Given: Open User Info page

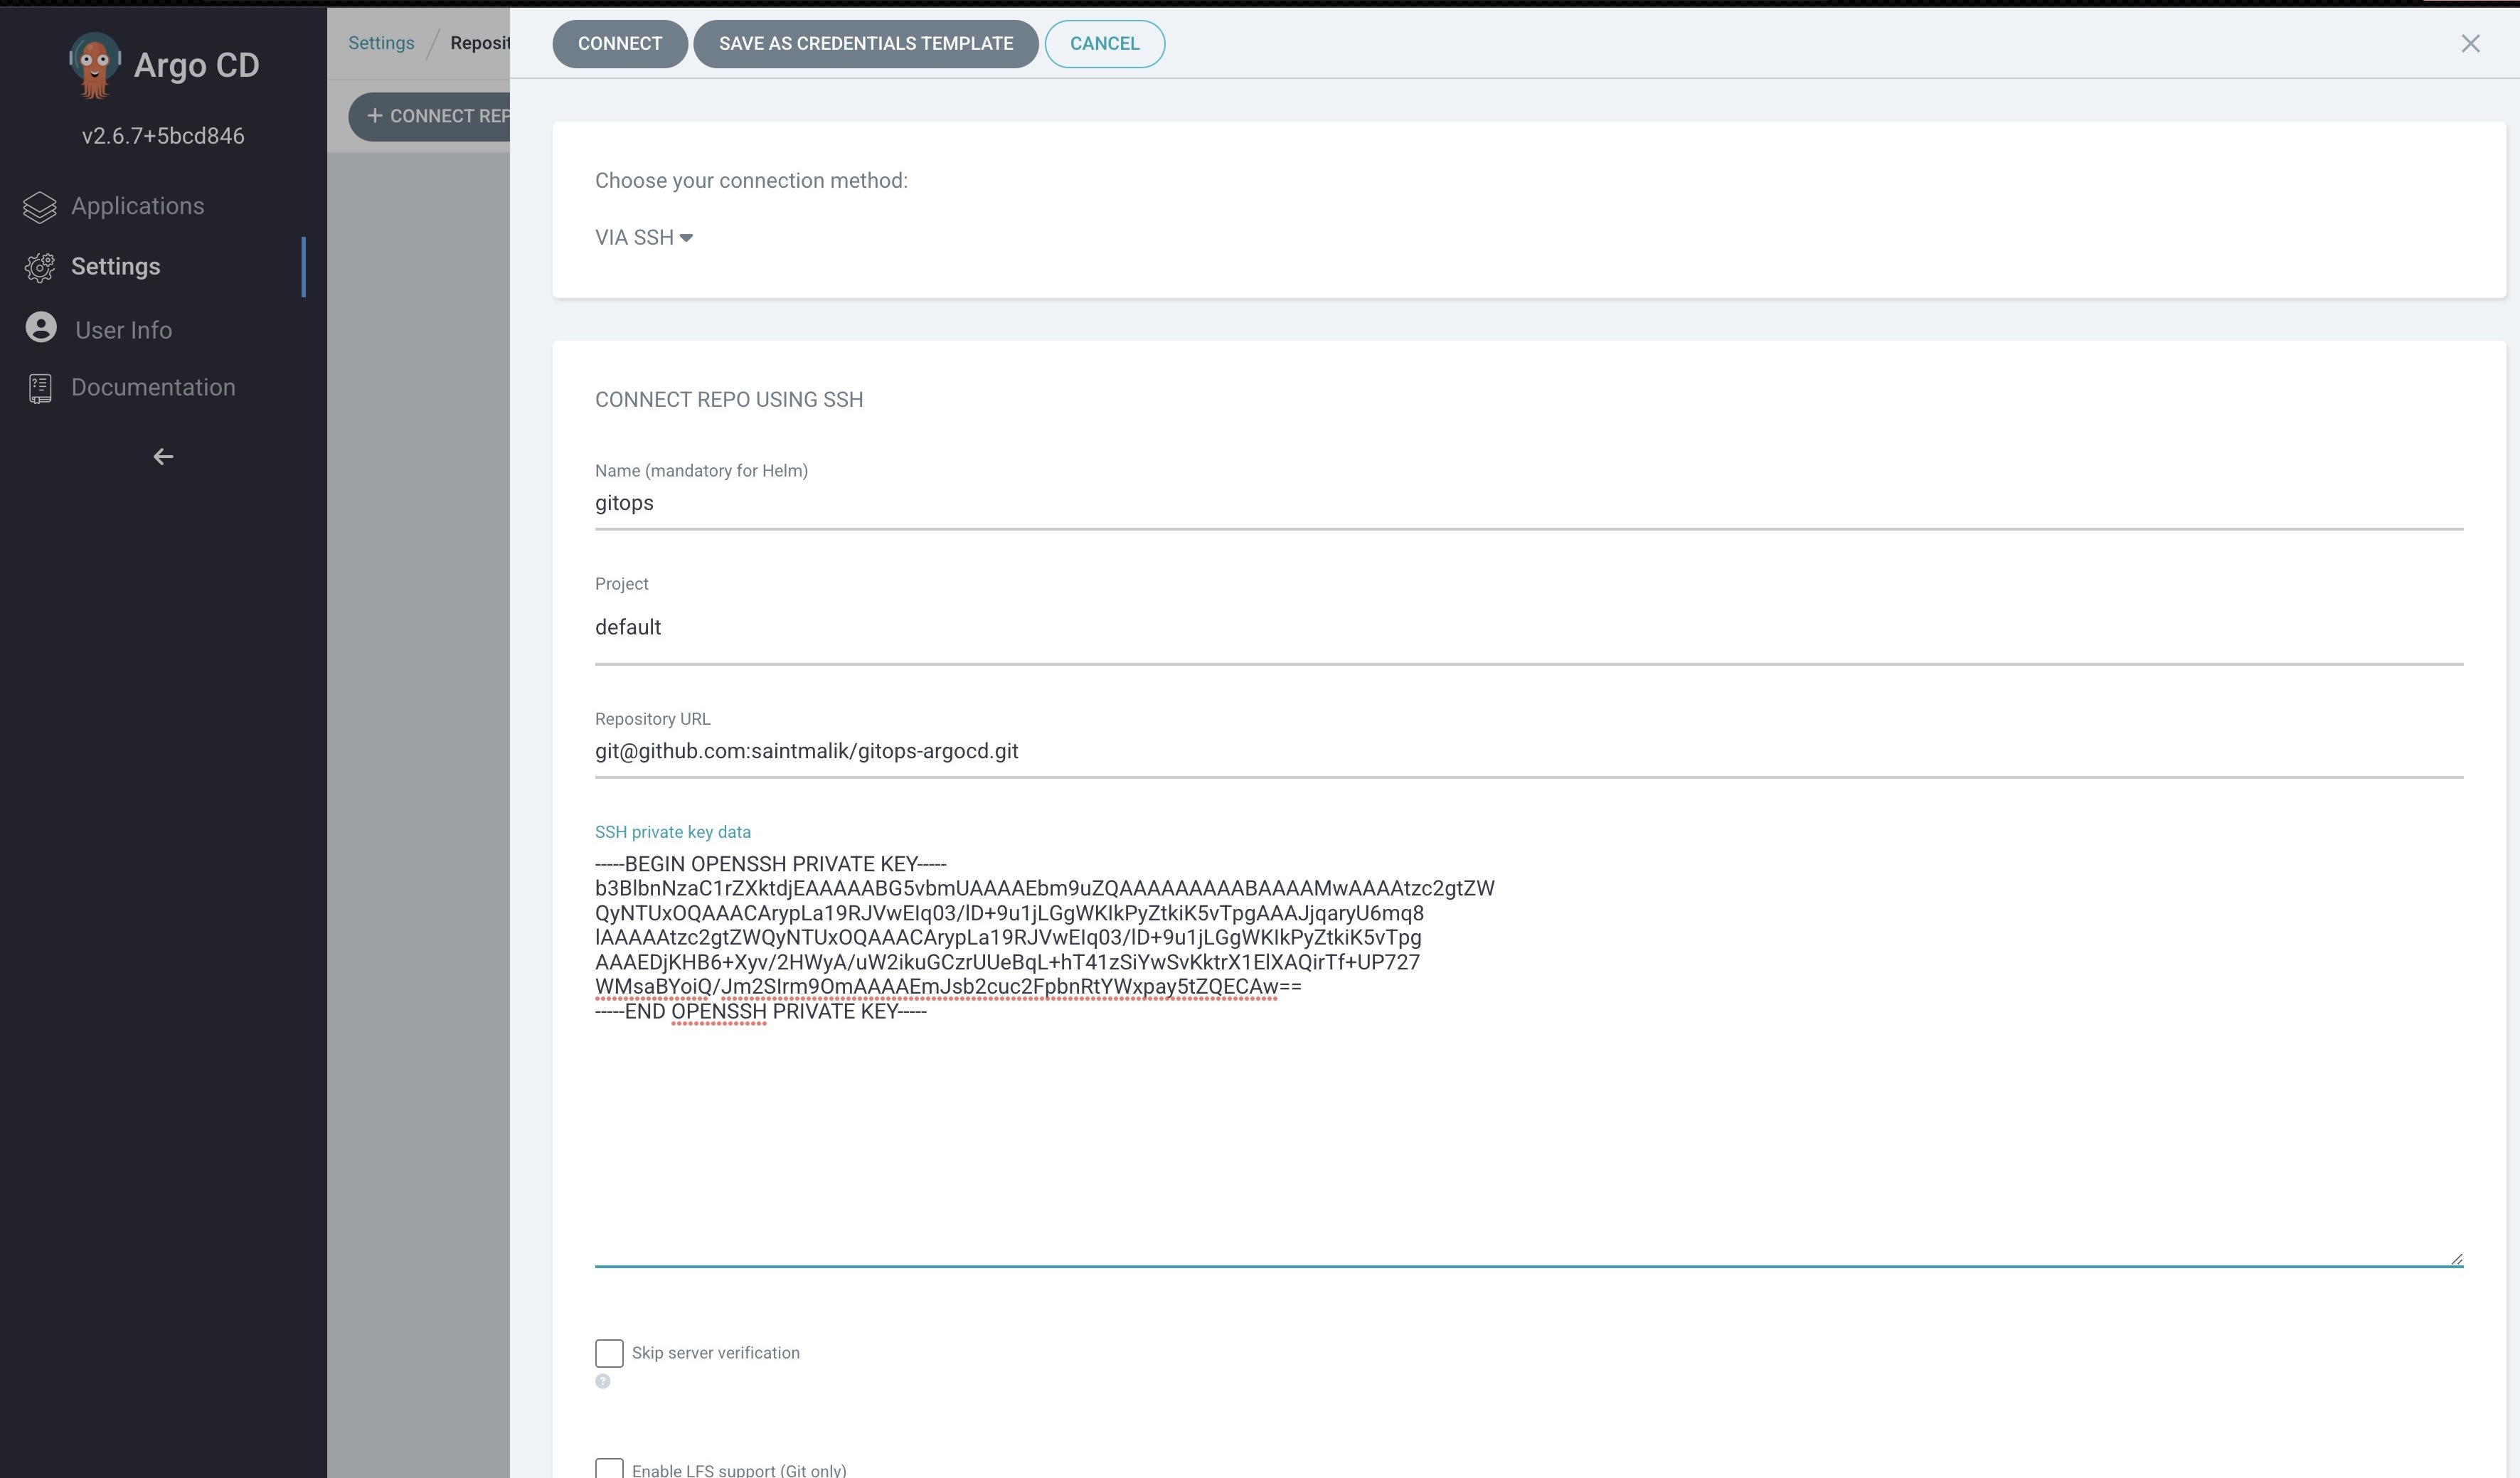Looking at the screenshot, I should pos(123,330).
